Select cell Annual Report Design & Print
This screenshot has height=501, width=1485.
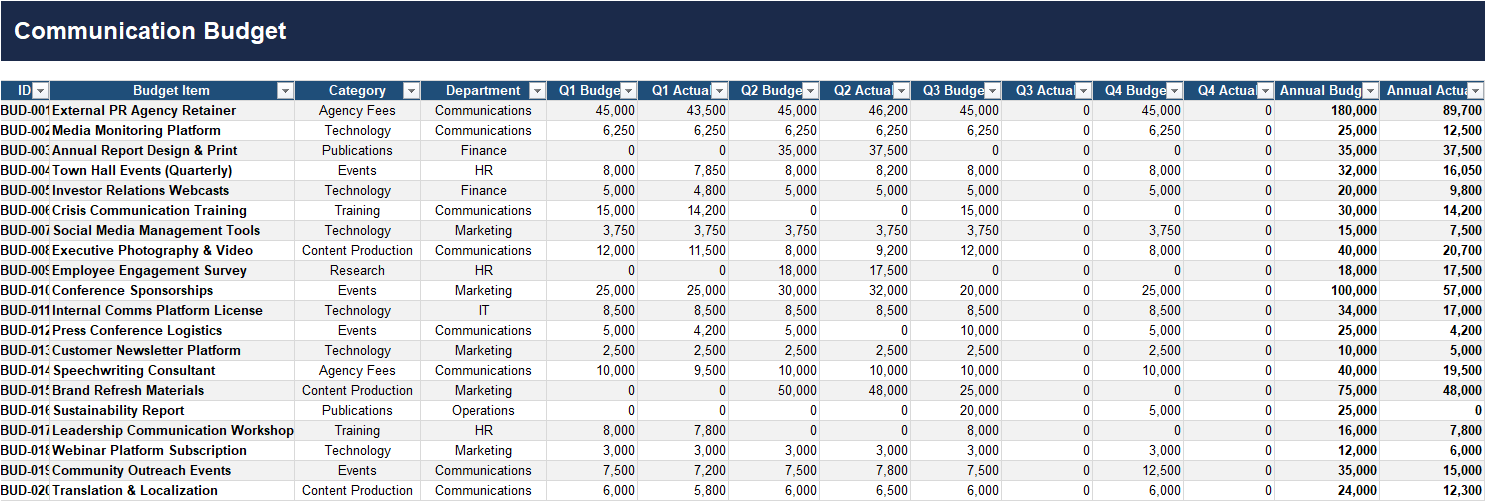pyautogui.click(x=172, y=151)
